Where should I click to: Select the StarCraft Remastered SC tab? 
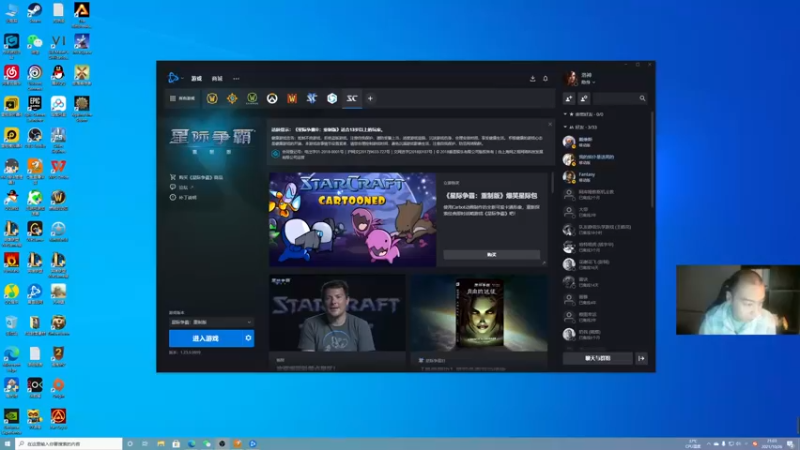coord(352,98)
